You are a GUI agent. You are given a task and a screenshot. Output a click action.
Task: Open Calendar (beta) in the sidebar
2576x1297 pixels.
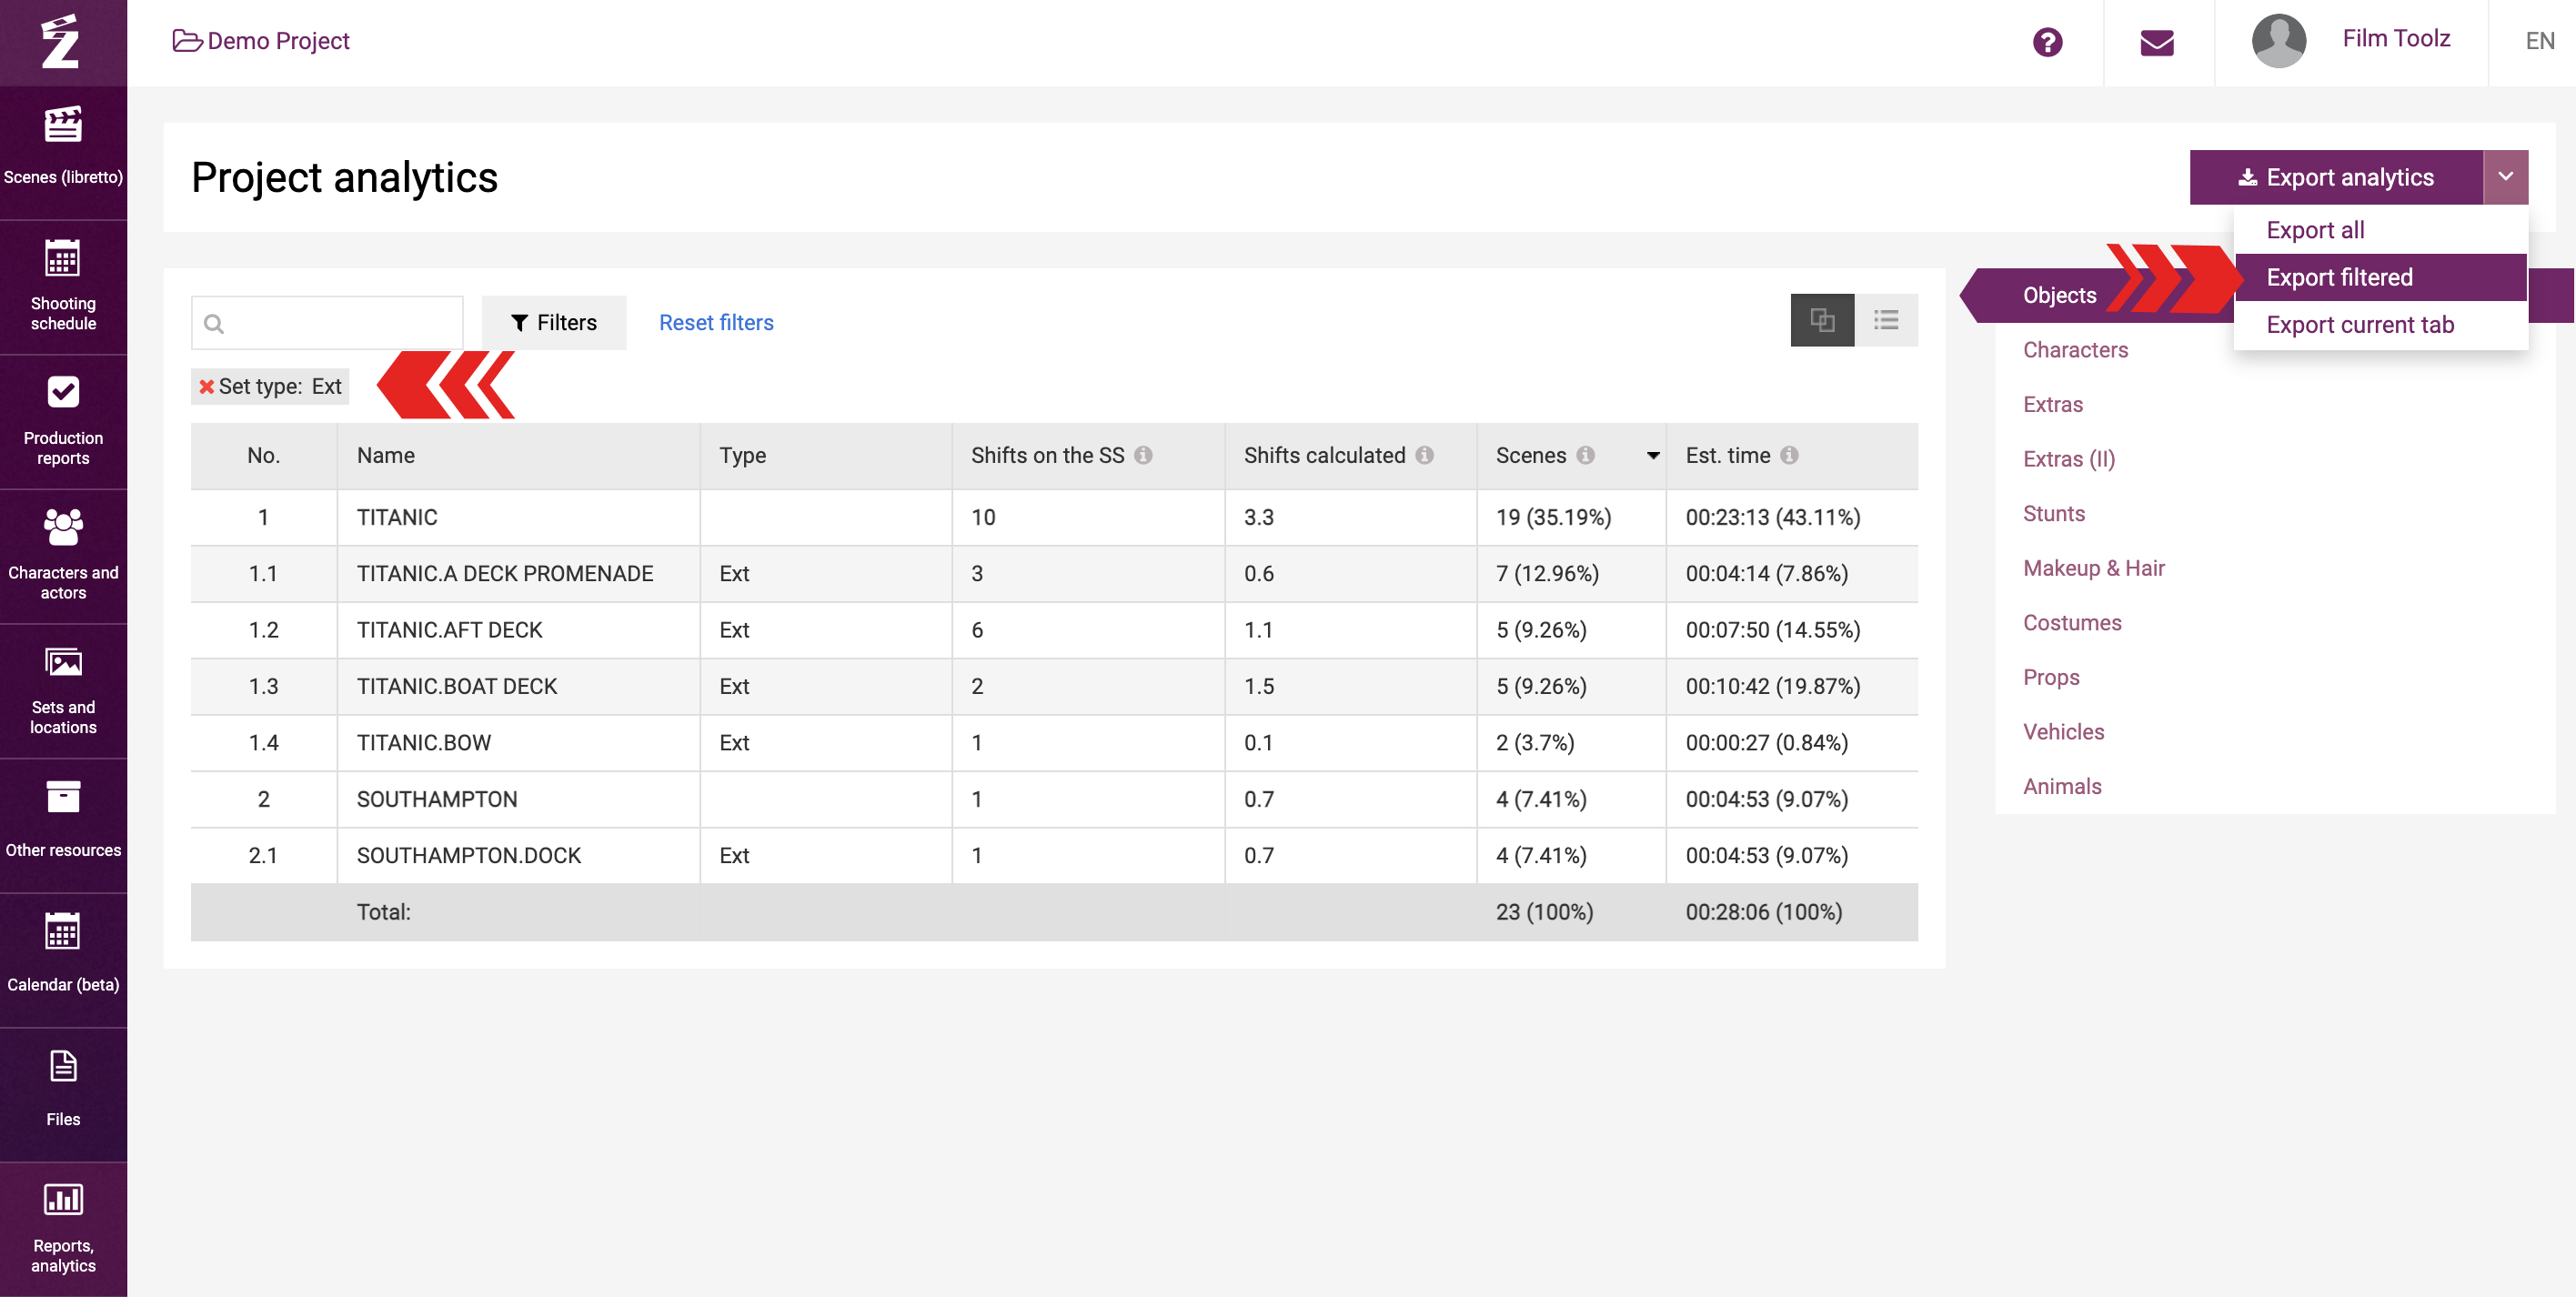click(x=63, y=960)
